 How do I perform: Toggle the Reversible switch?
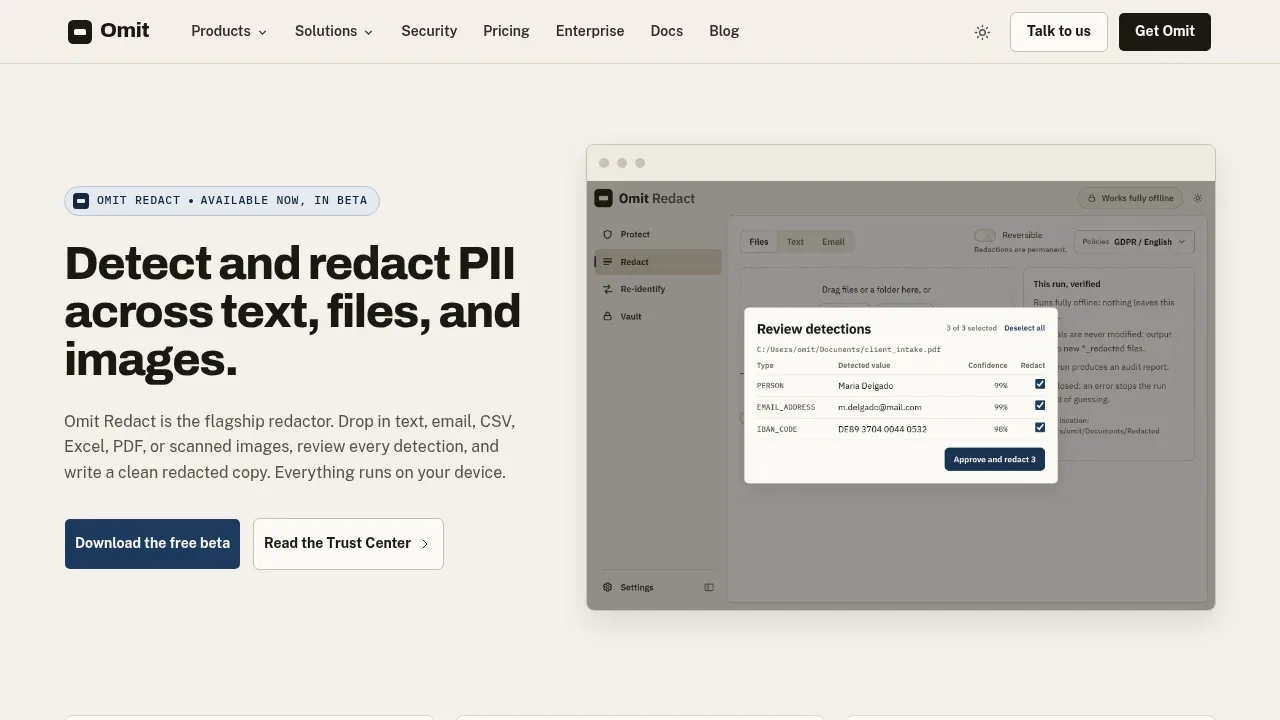tap(985, 236)
